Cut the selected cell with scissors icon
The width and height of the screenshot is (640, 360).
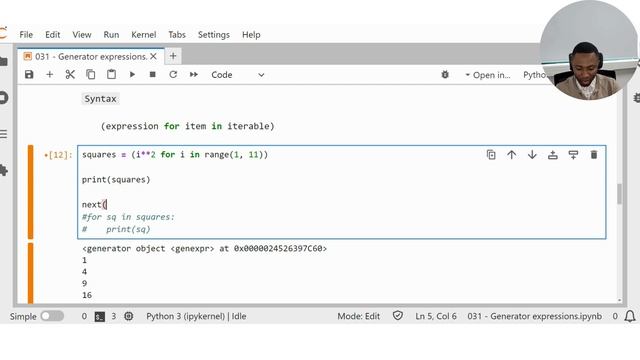(x=70, y=75)
